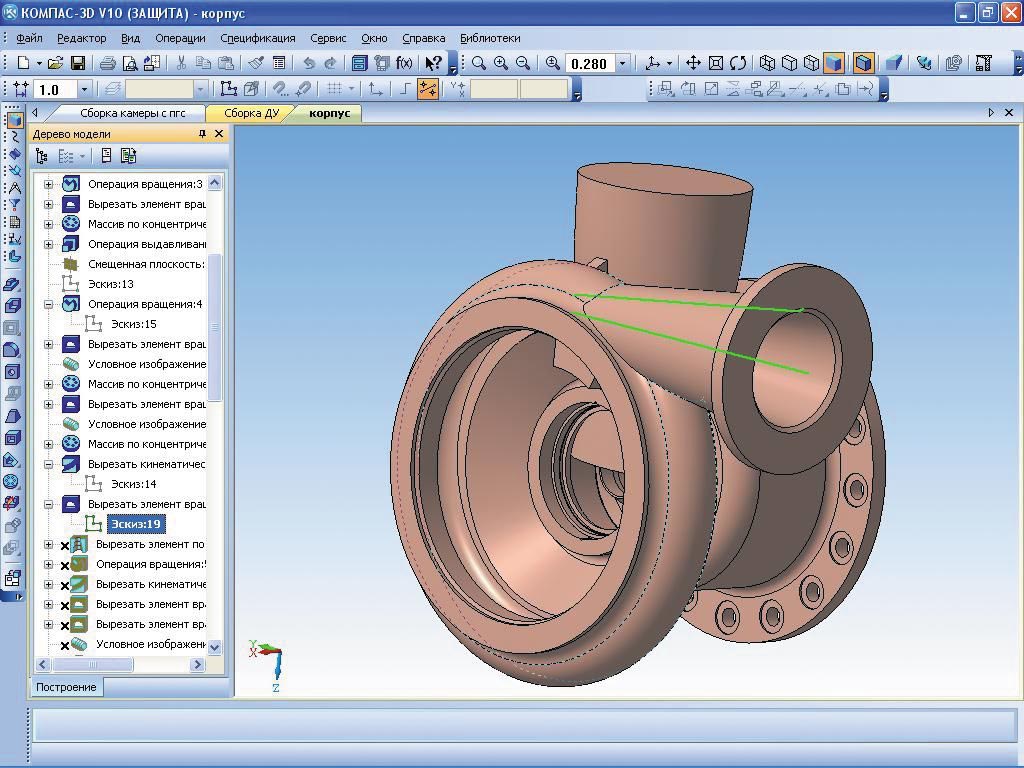Select Эскиз:14 in the model tree
The width and height of the screenshot is (1024, 768).
pos(133,484)
